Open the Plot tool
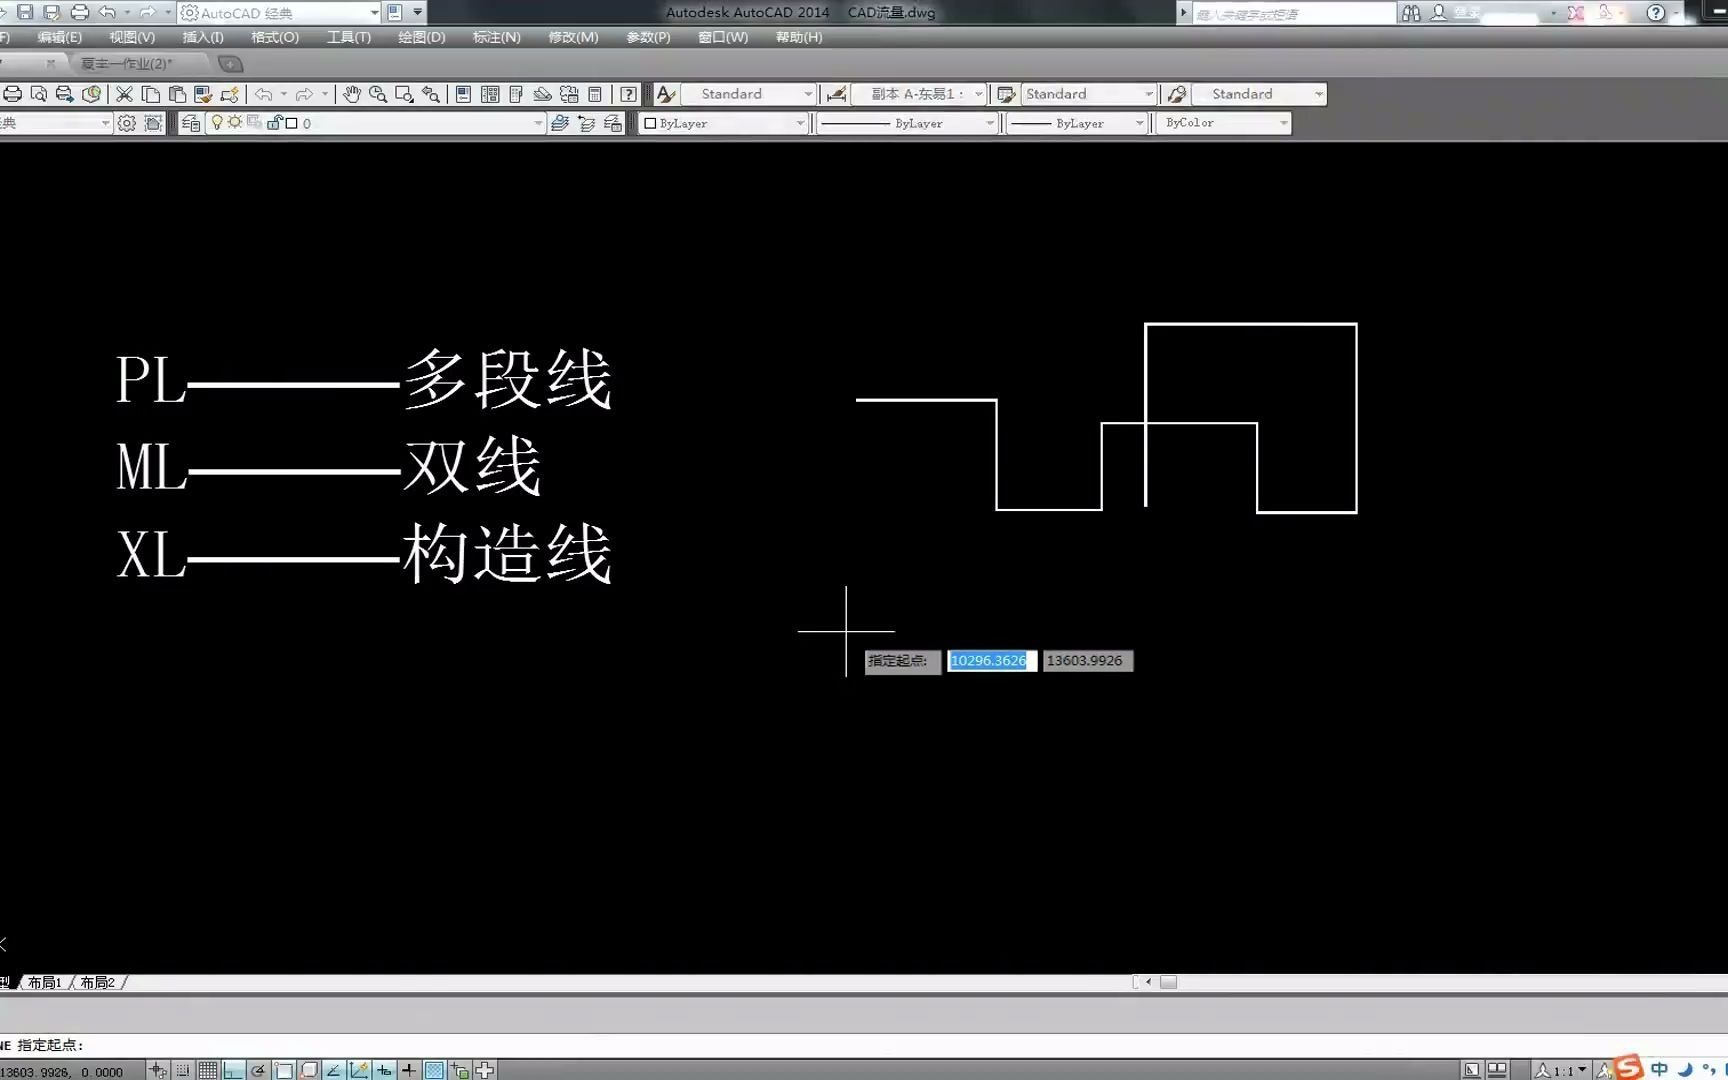Viewport: 1728px width, 1080px height. [12, 93]
